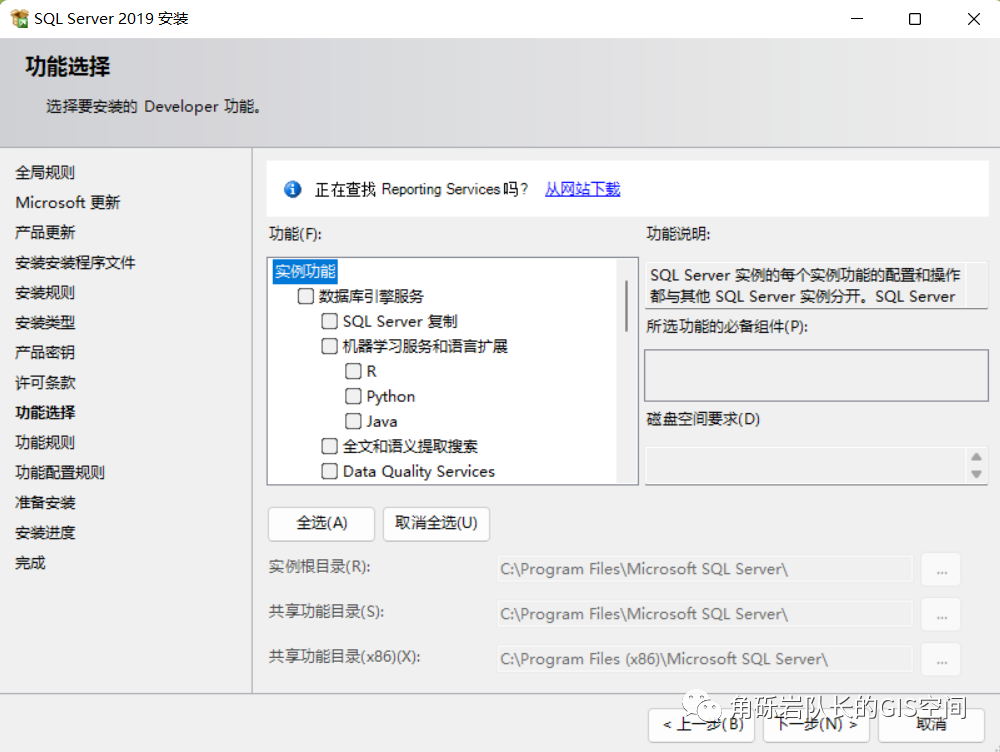The image size is (1000, 752).
Task: Proceed with 下一步(N) button
Action: point(816,725)
